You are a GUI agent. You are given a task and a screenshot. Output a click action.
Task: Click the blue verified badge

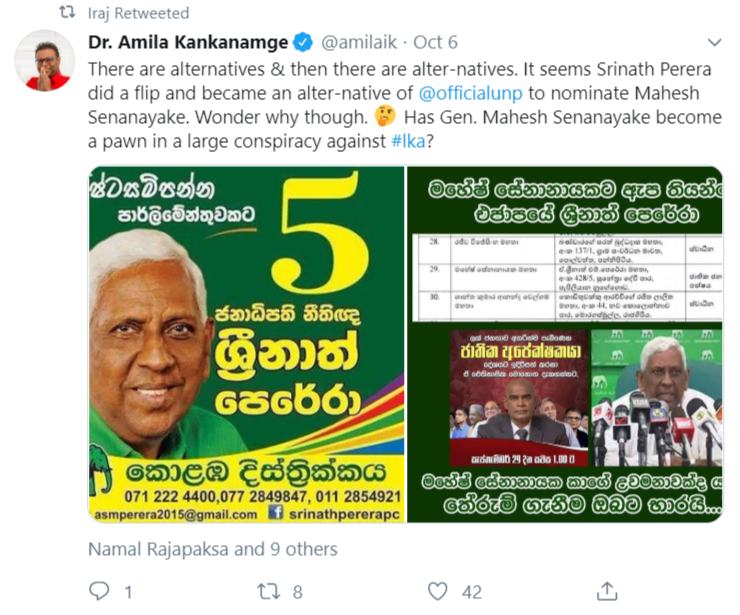(x=303, y=42)
